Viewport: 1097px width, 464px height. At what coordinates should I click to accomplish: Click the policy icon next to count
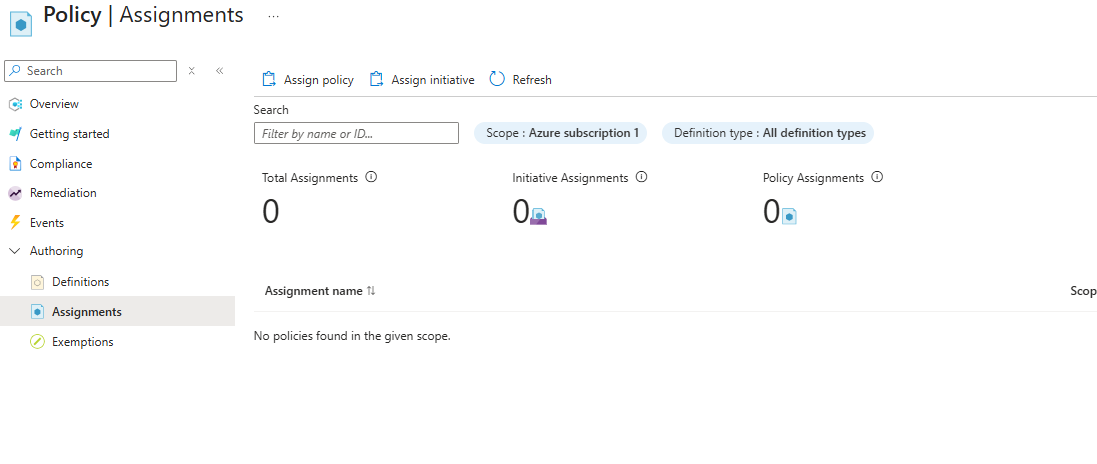(x=789, y=216)
